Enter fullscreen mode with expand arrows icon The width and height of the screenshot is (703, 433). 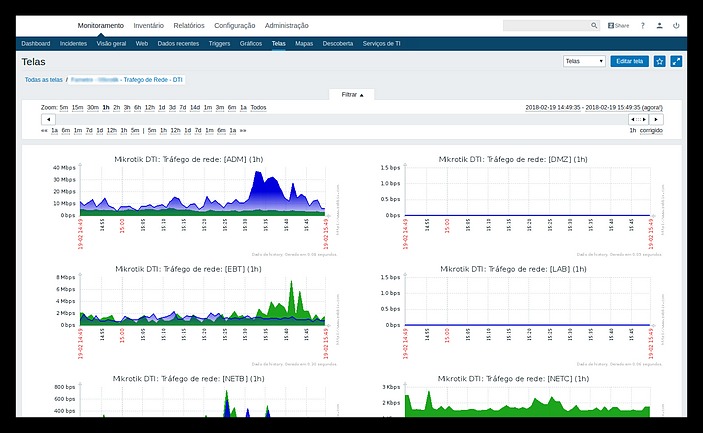tap(677, 61)
